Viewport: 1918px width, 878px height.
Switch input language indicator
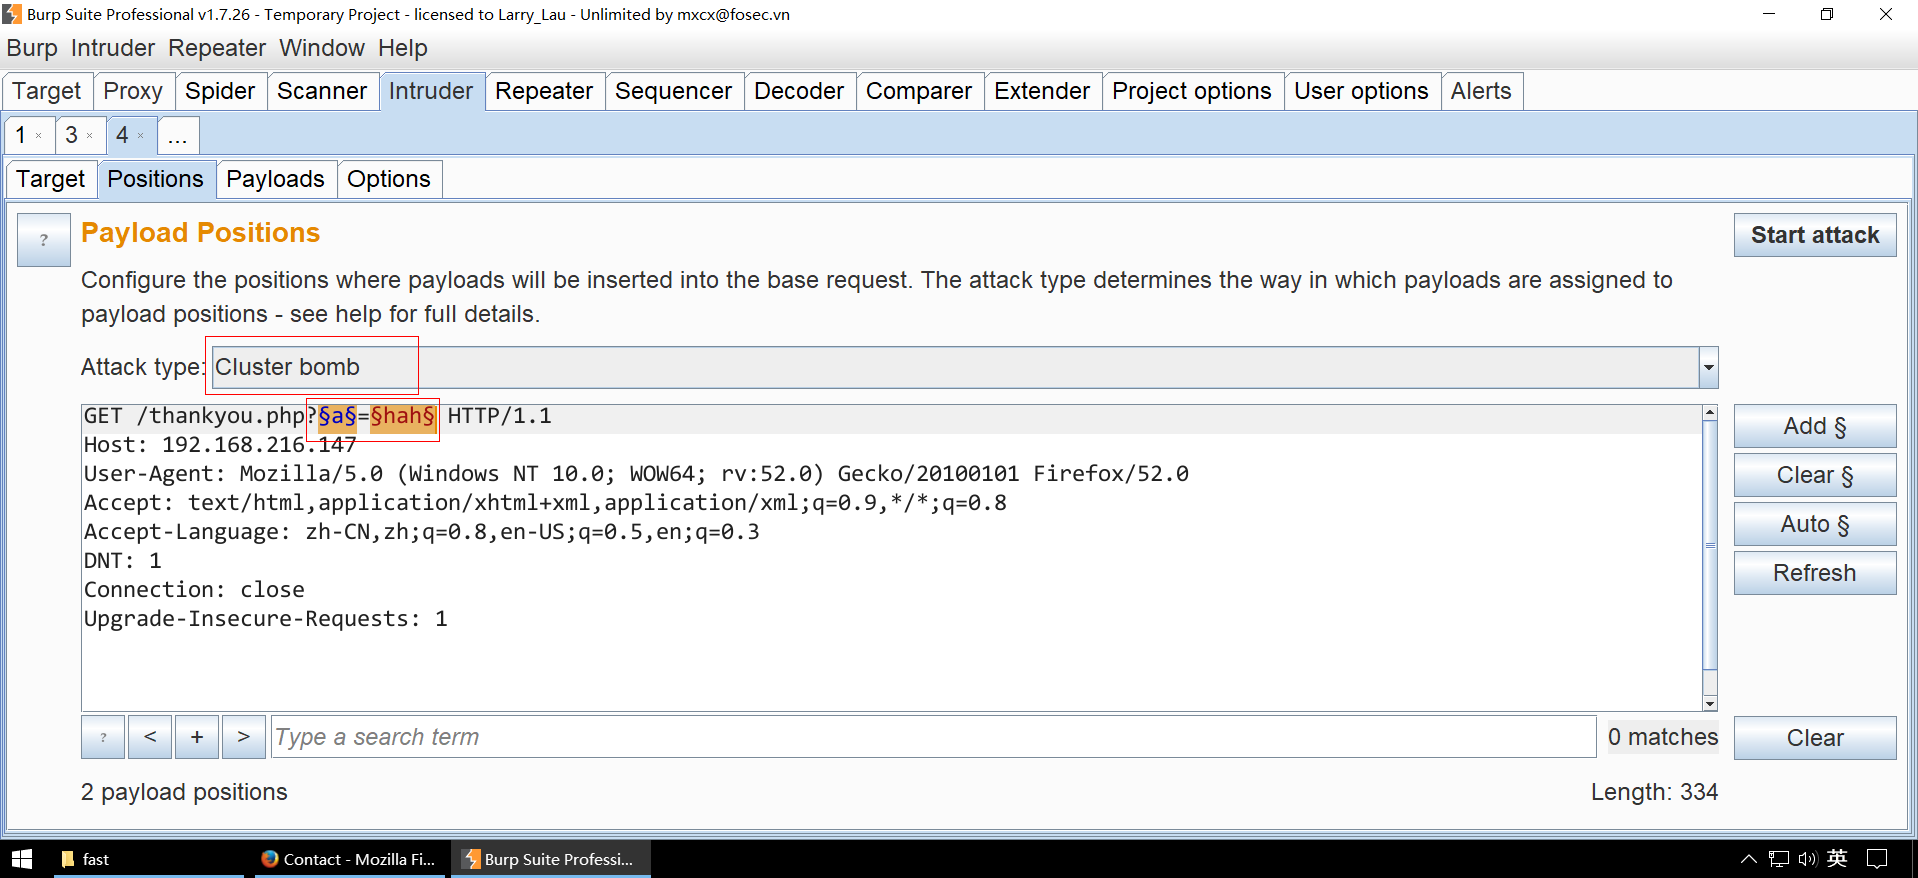[x=1837, y=859]
